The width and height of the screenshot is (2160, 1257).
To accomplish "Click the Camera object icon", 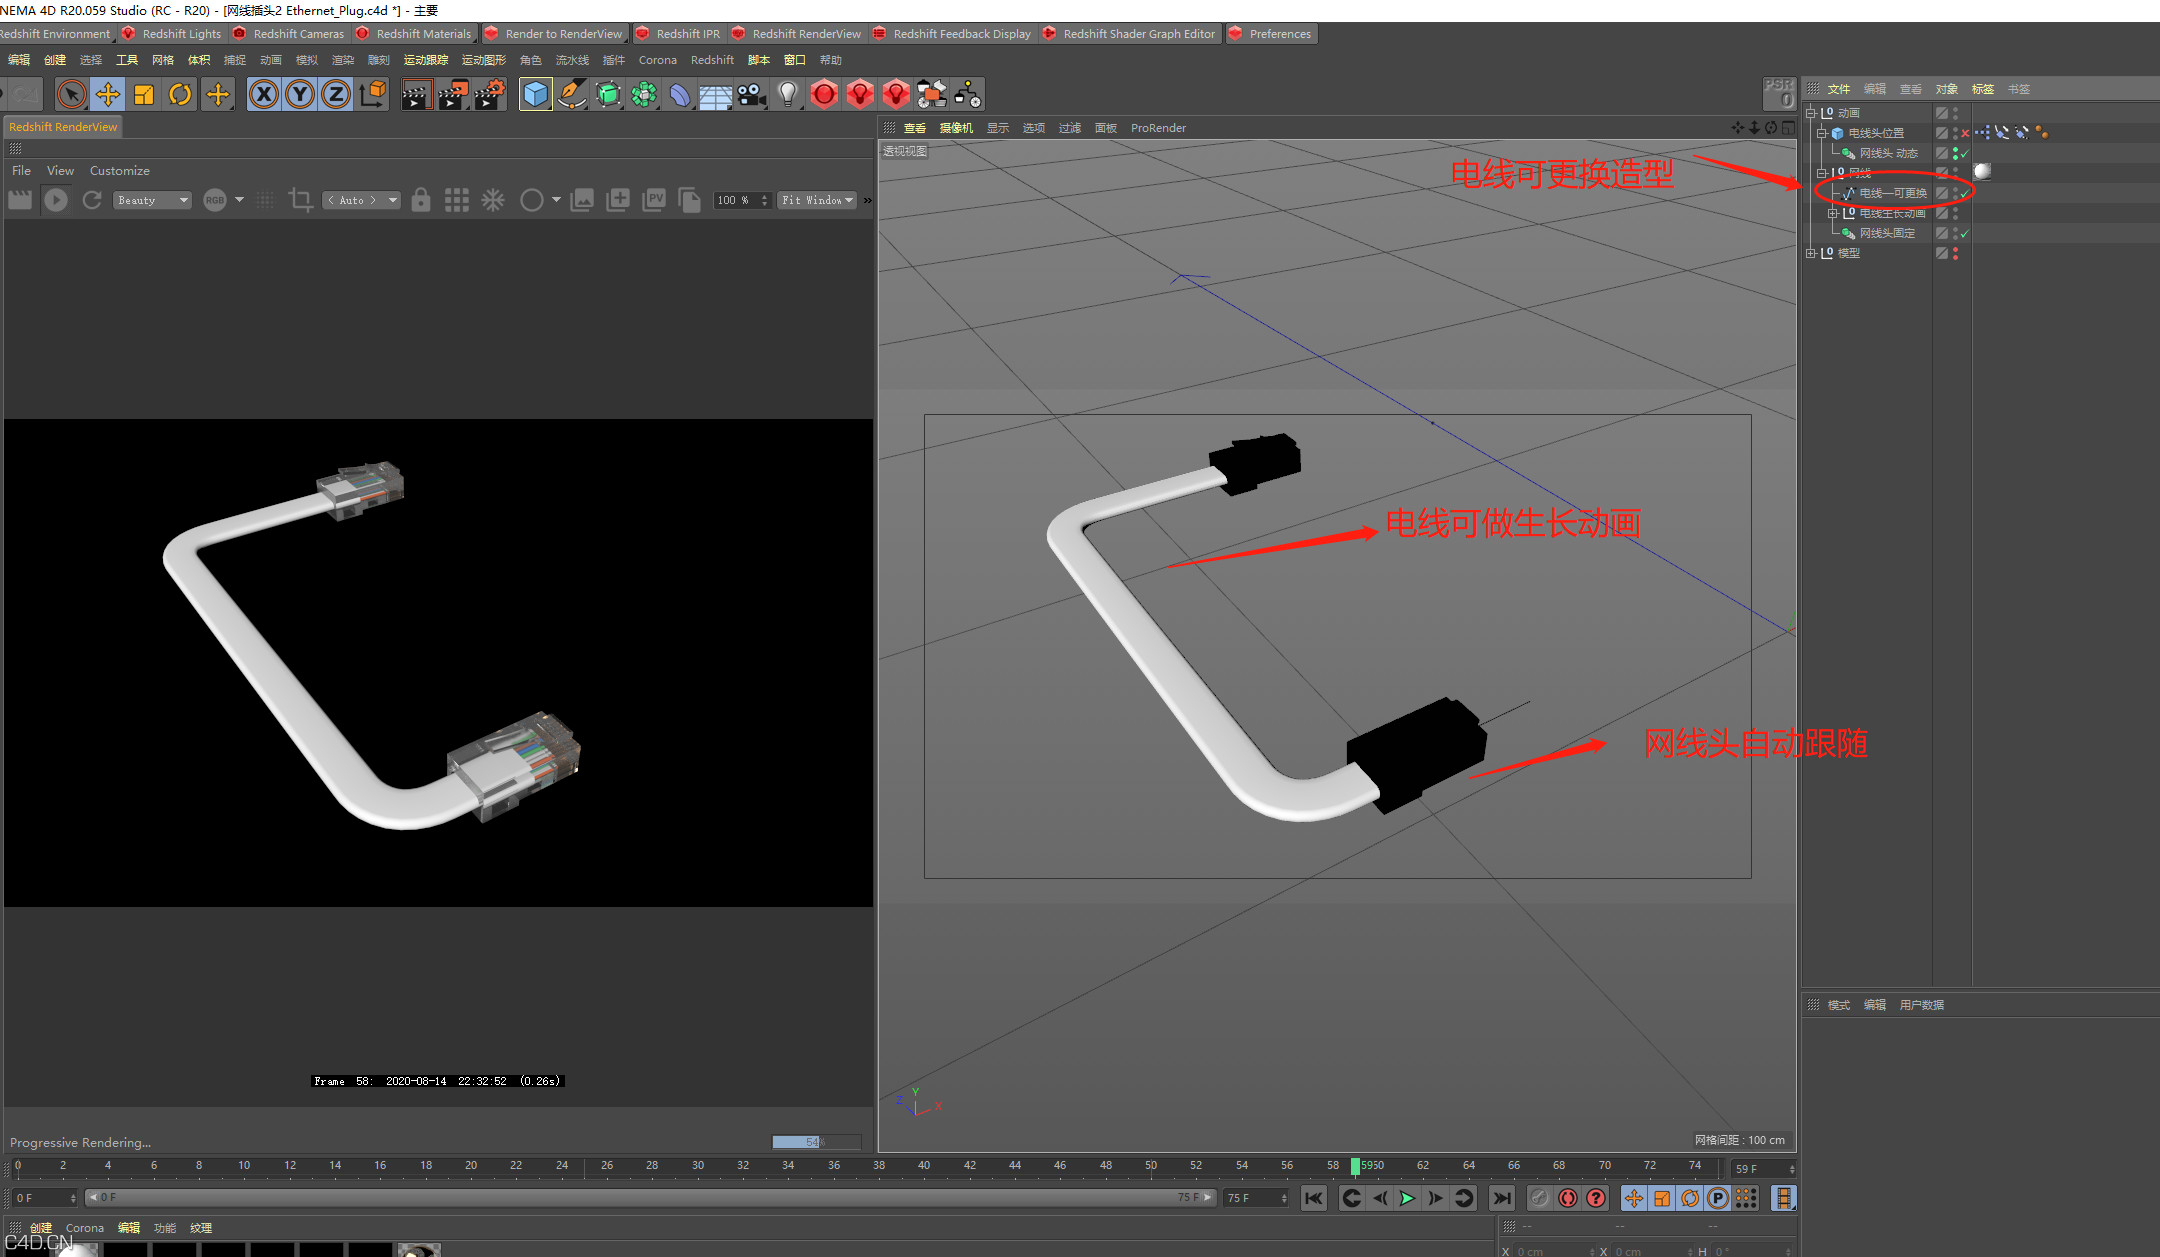I will [x=751, y=95].
